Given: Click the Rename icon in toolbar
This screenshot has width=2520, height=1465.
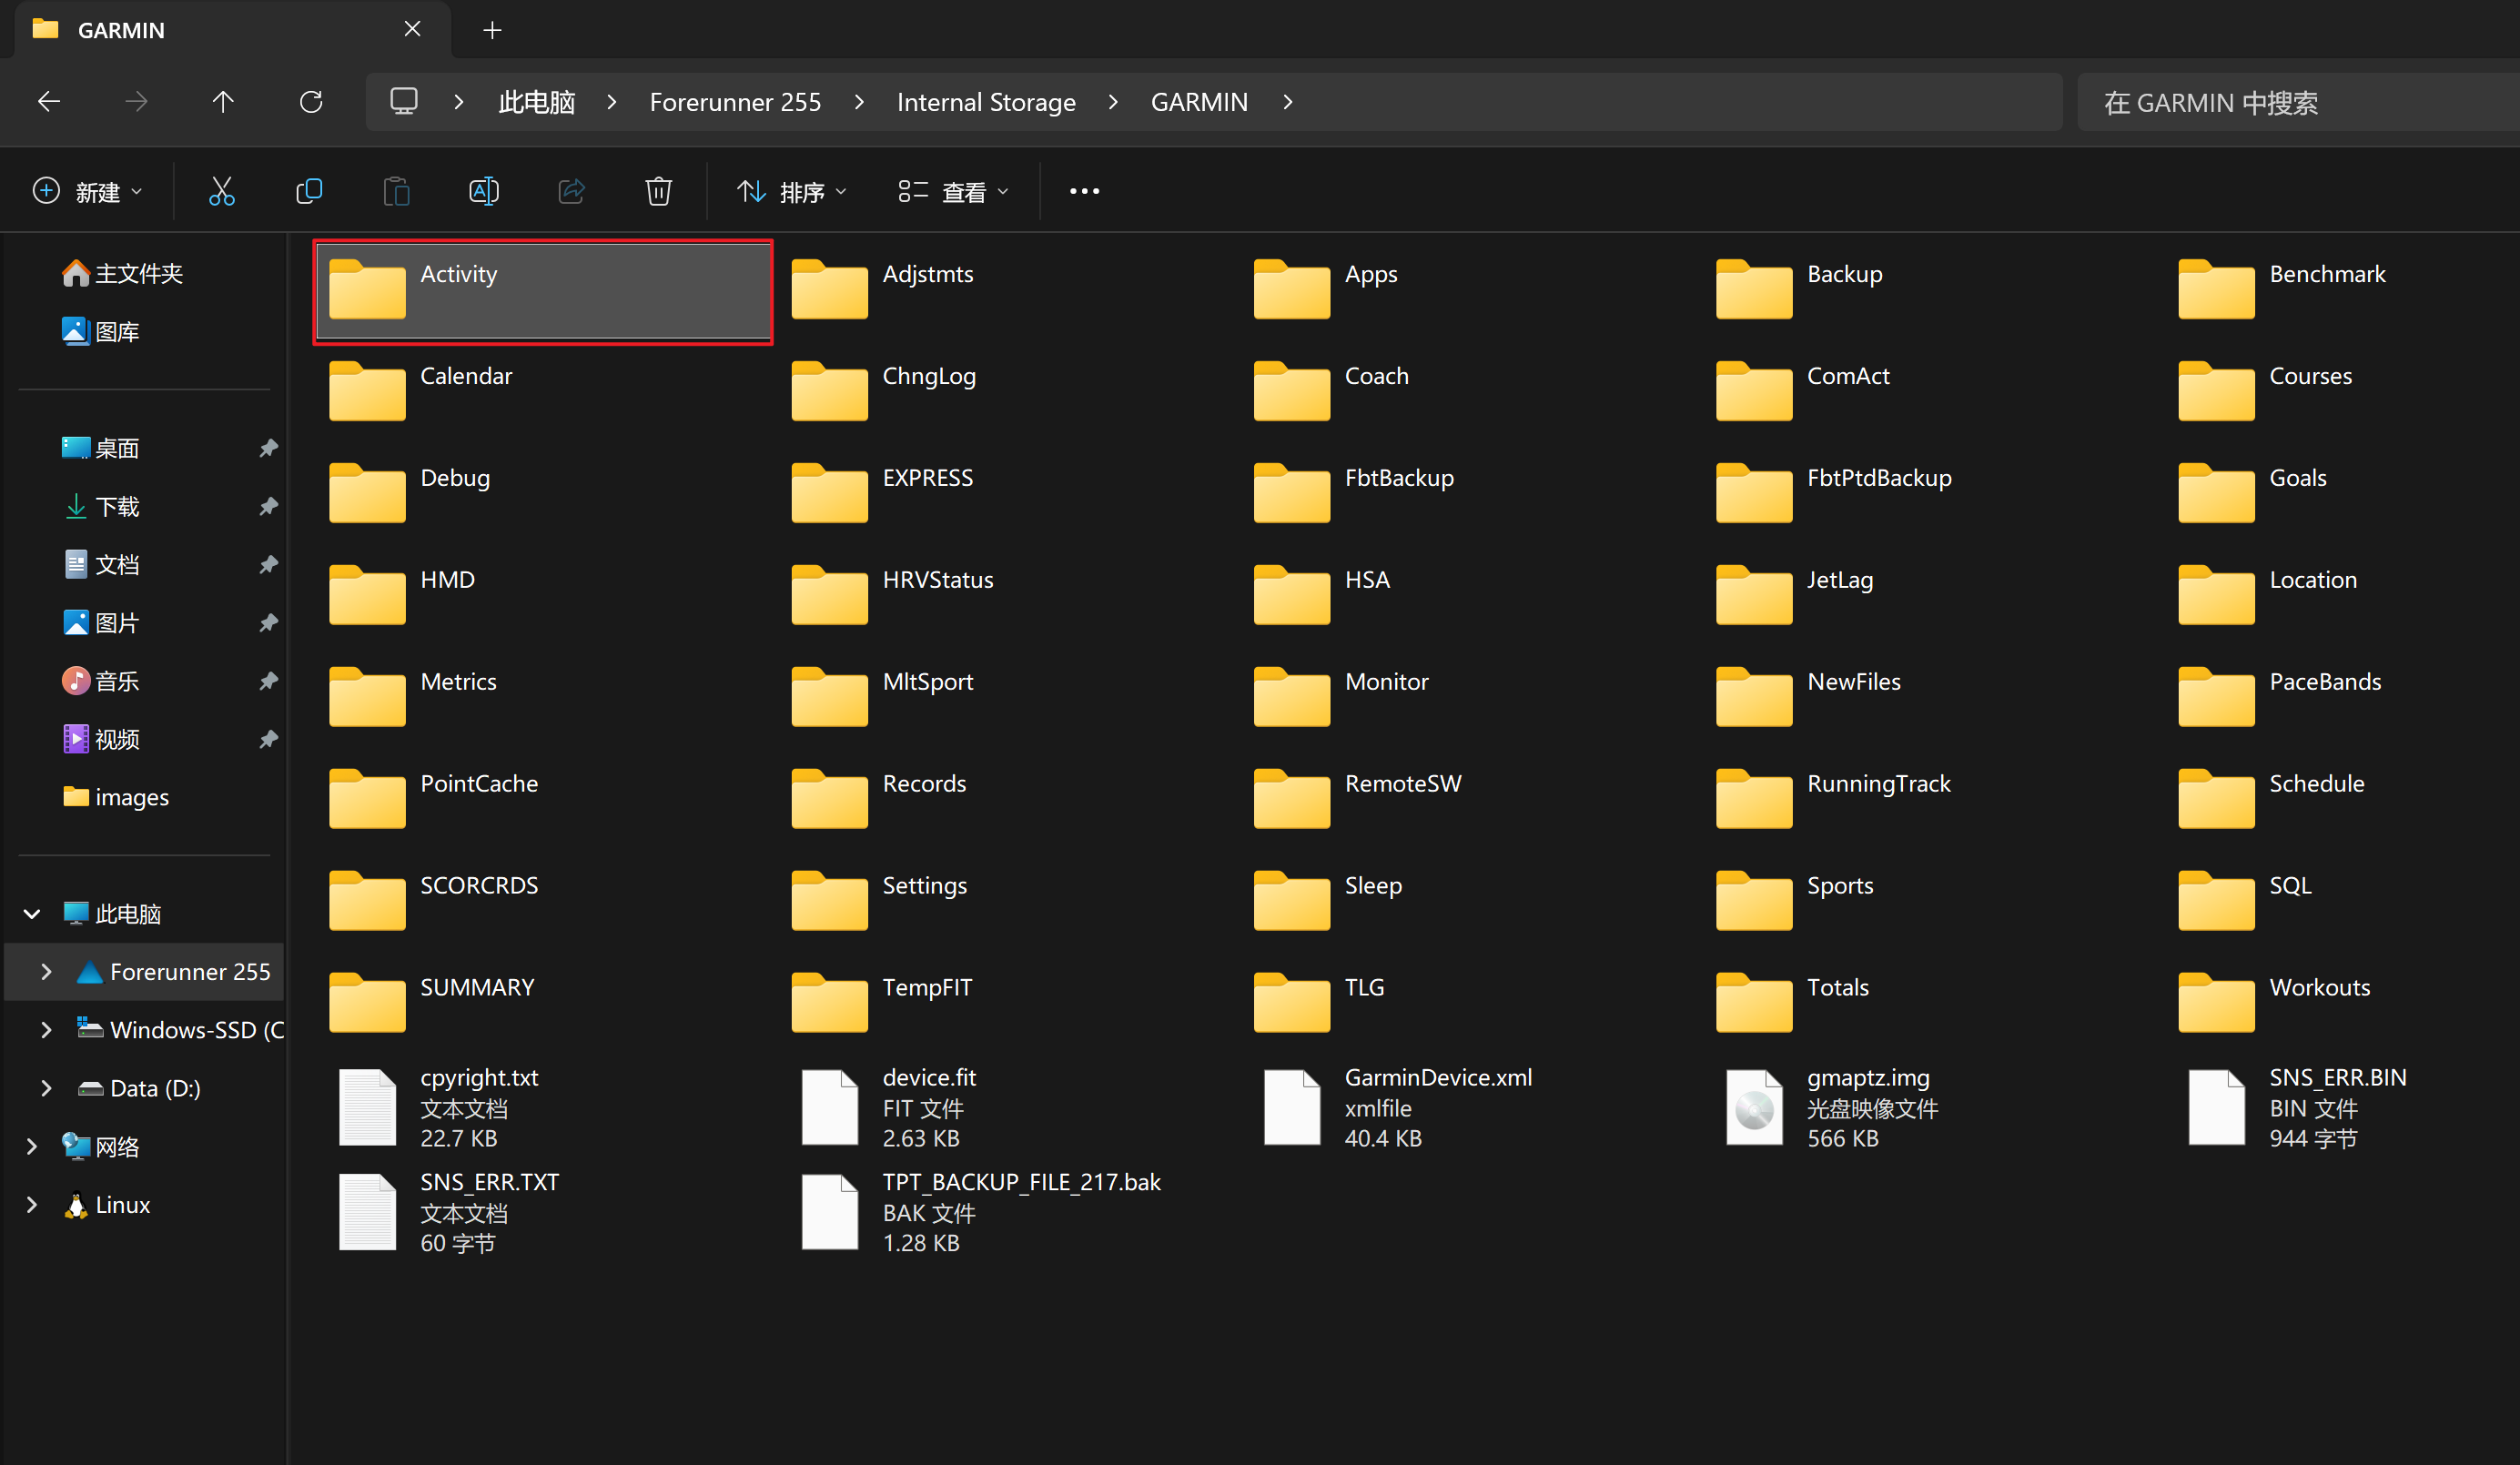Looking at the screenshot, I should pyautogui.click(x=484, y=191).
